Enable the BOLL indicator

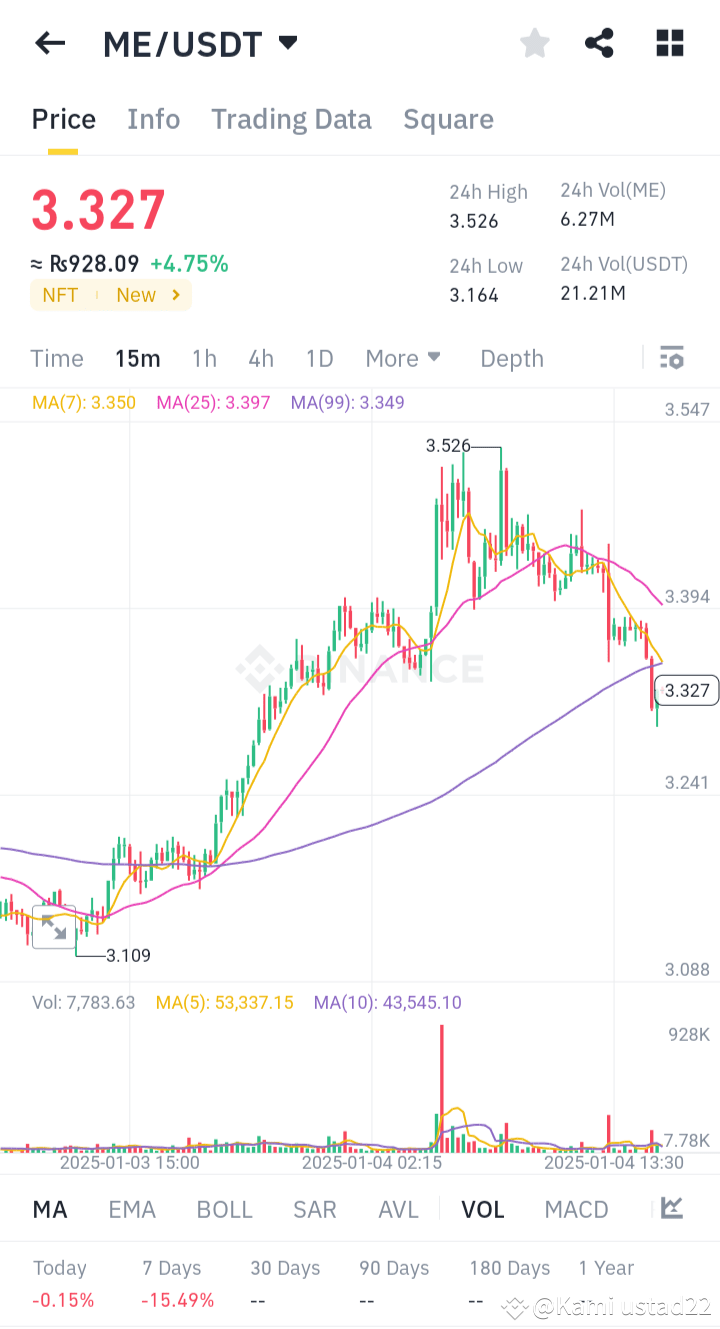tap(224, 1209)
